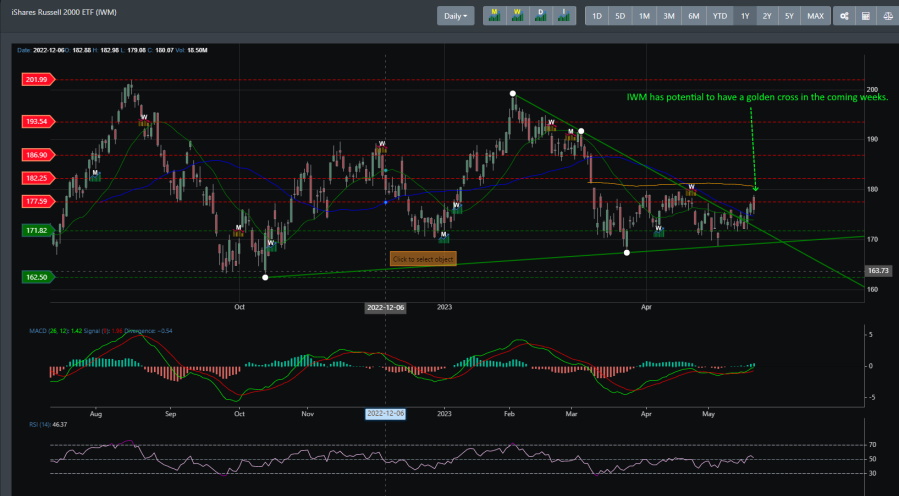Select the 182.25 price level tag
Screen dimensions: 899x496
click(37, 178)
